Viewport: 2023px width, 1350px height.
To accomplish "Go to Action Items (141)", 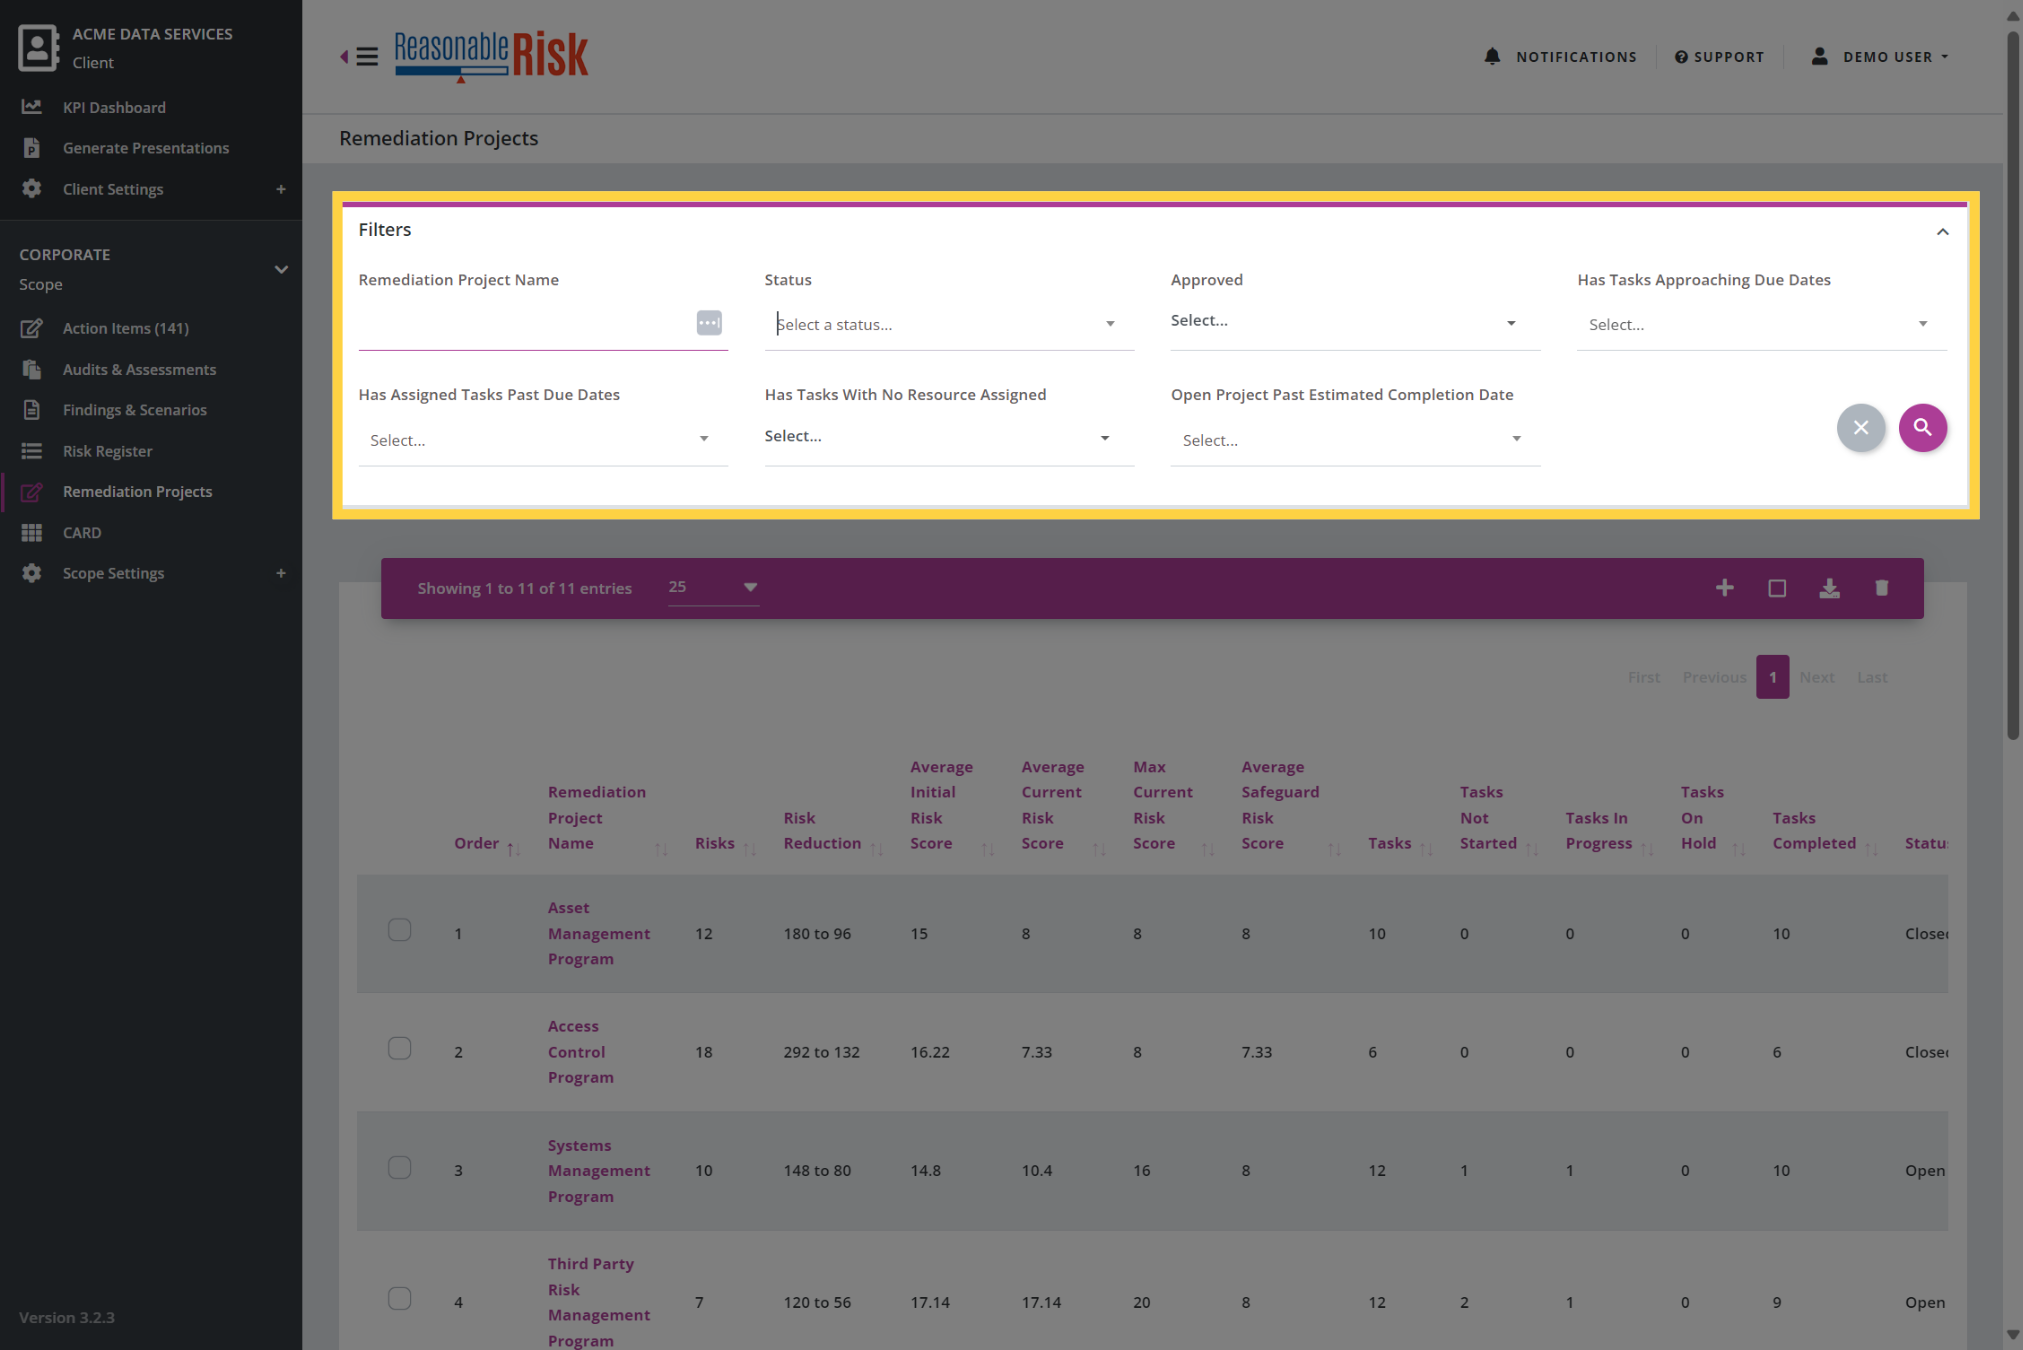I will pyautogui.click(x=126, y=328).
